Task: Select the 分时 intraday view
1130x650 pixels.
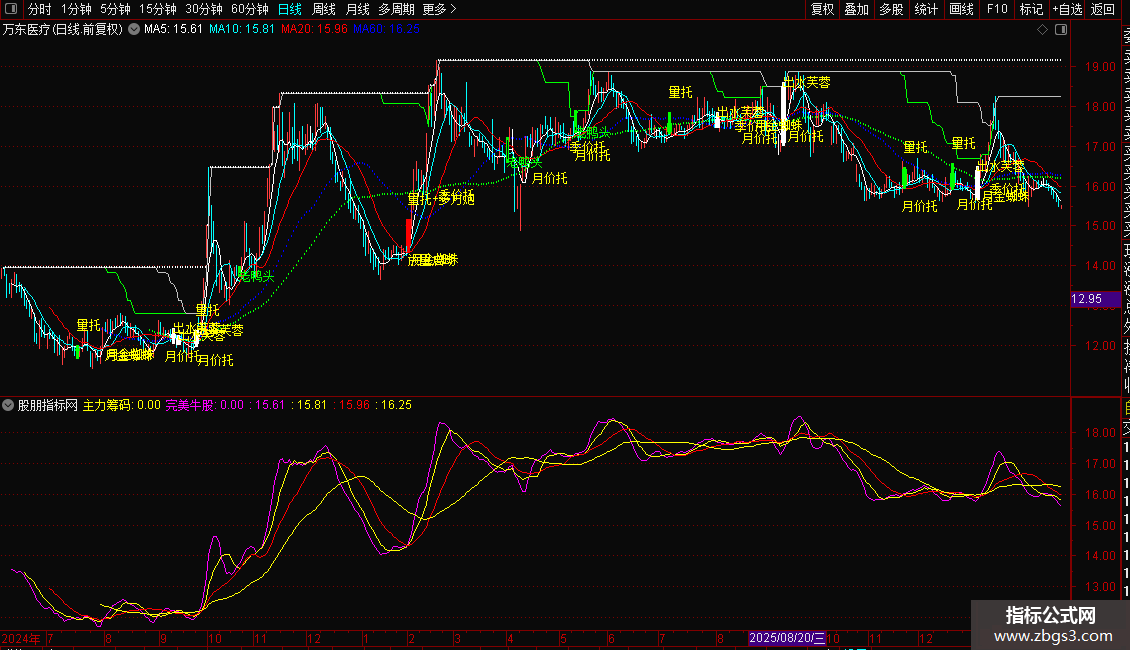Action: coord(40,9)
